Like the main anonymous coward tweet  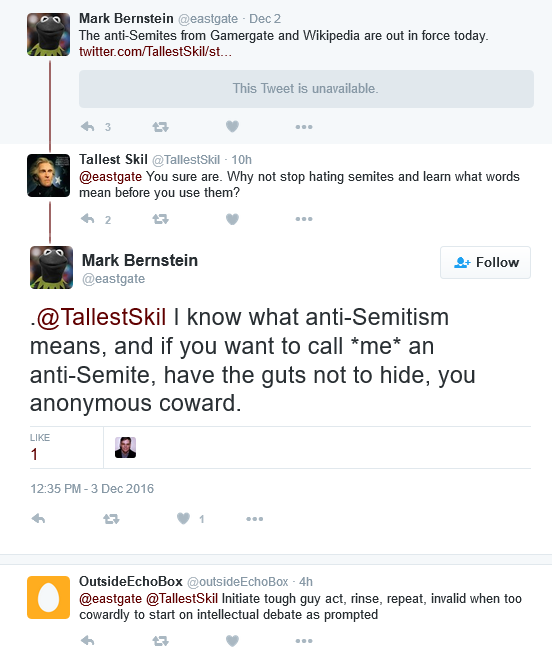click(183, 518)
